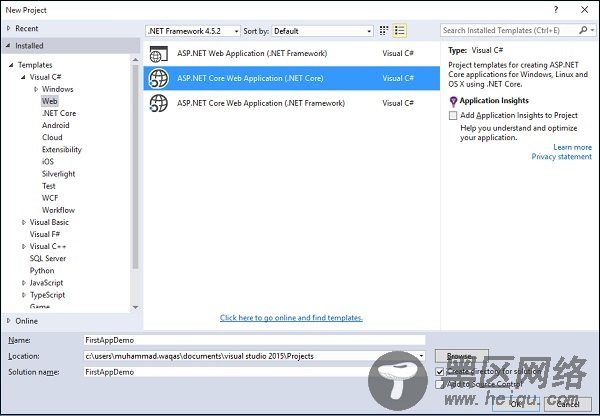Click the Solution name field
The image size is (600, 416).
pos(254,372)
